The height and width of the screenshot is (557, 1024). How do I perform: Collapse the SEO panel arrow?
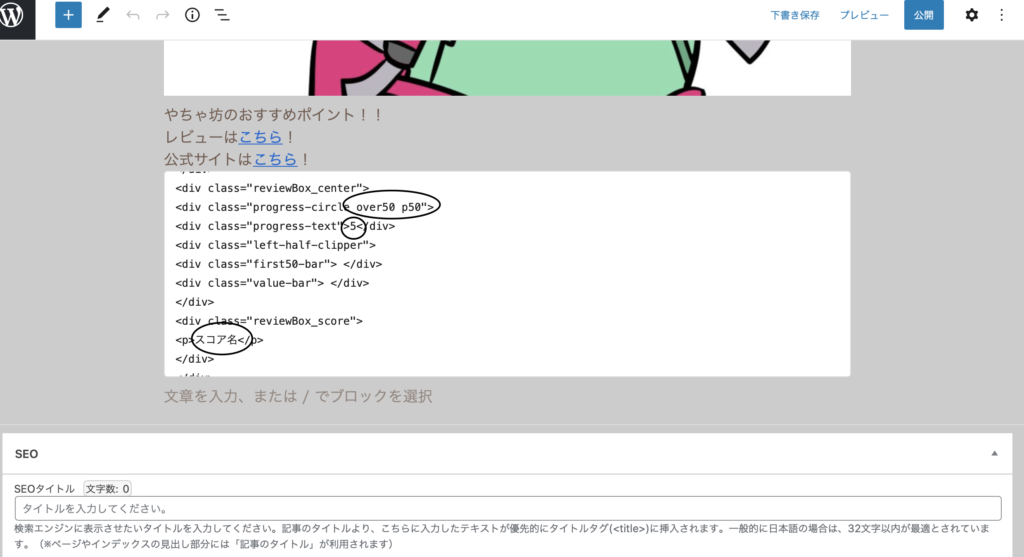[995, 453]
